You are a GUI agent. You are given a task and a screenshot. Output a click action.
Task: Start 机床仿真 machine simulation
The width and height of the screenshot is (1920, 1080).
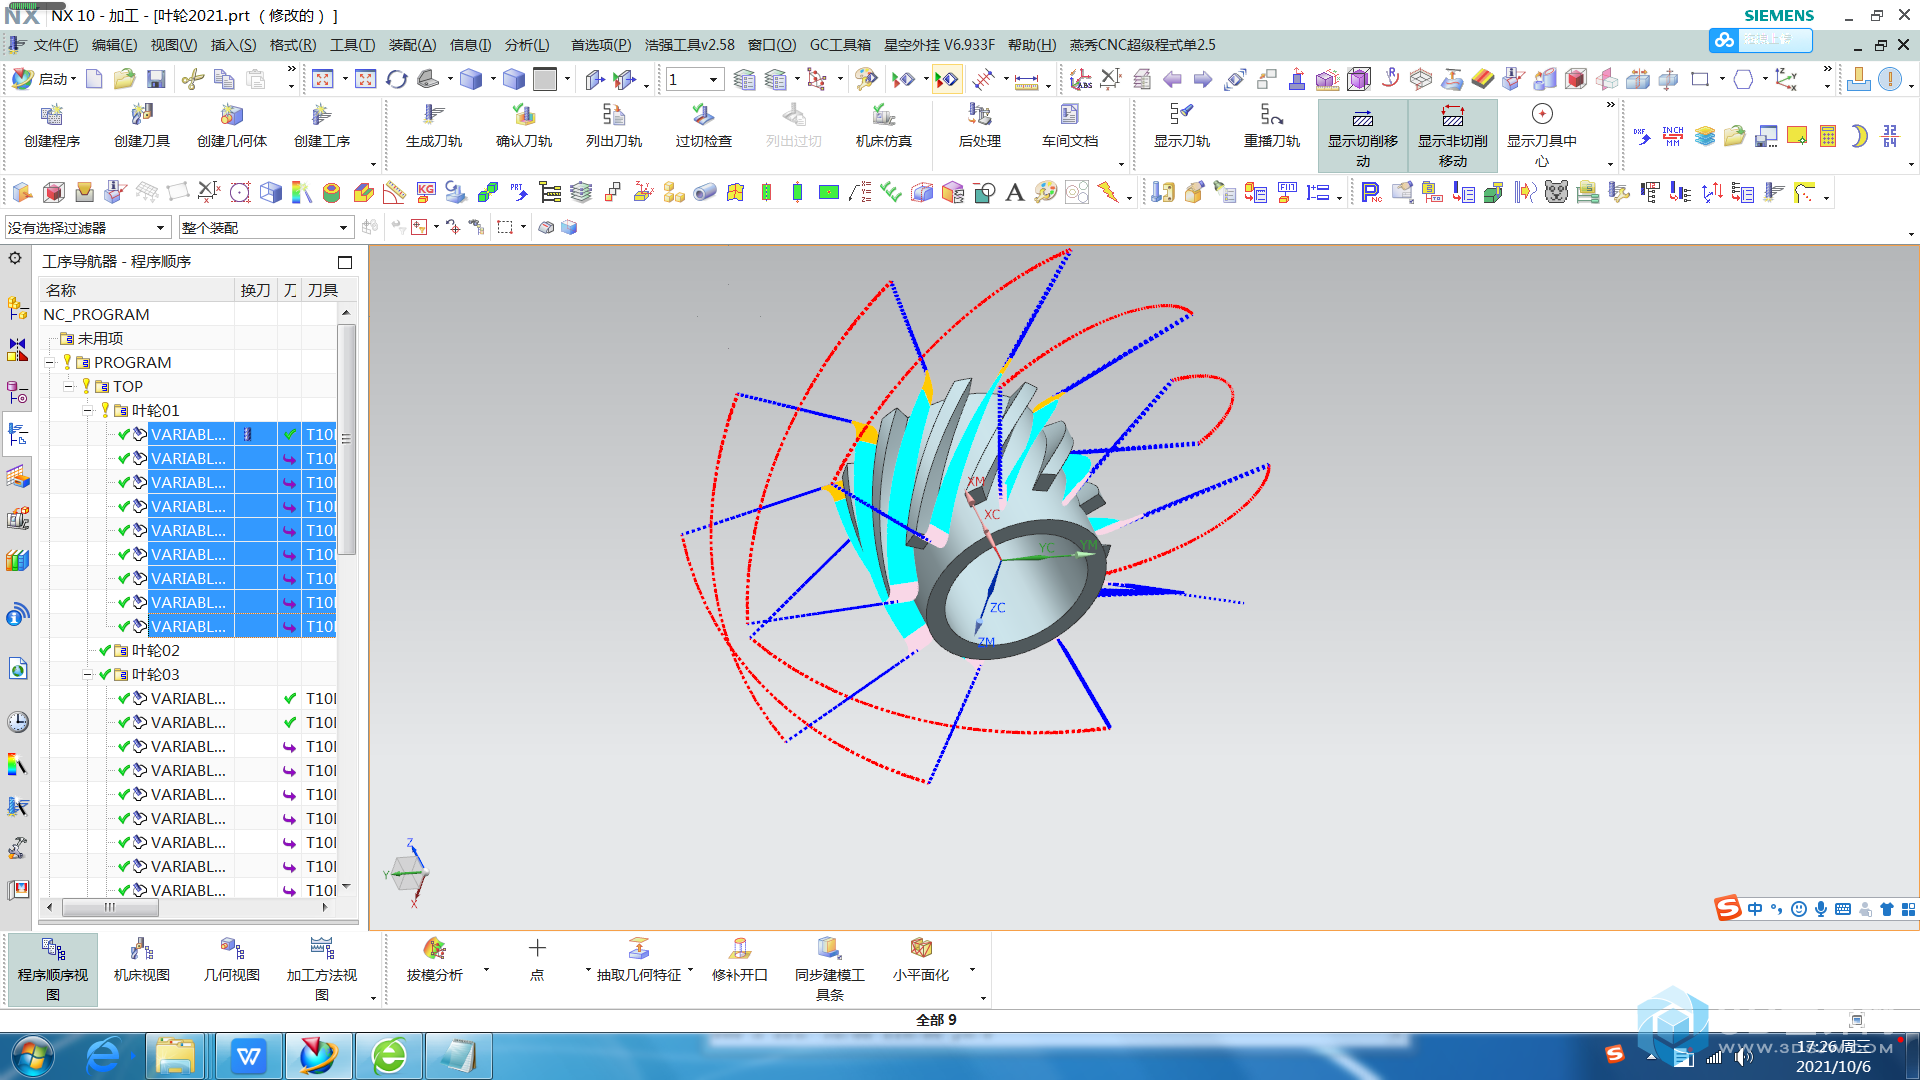884,126
